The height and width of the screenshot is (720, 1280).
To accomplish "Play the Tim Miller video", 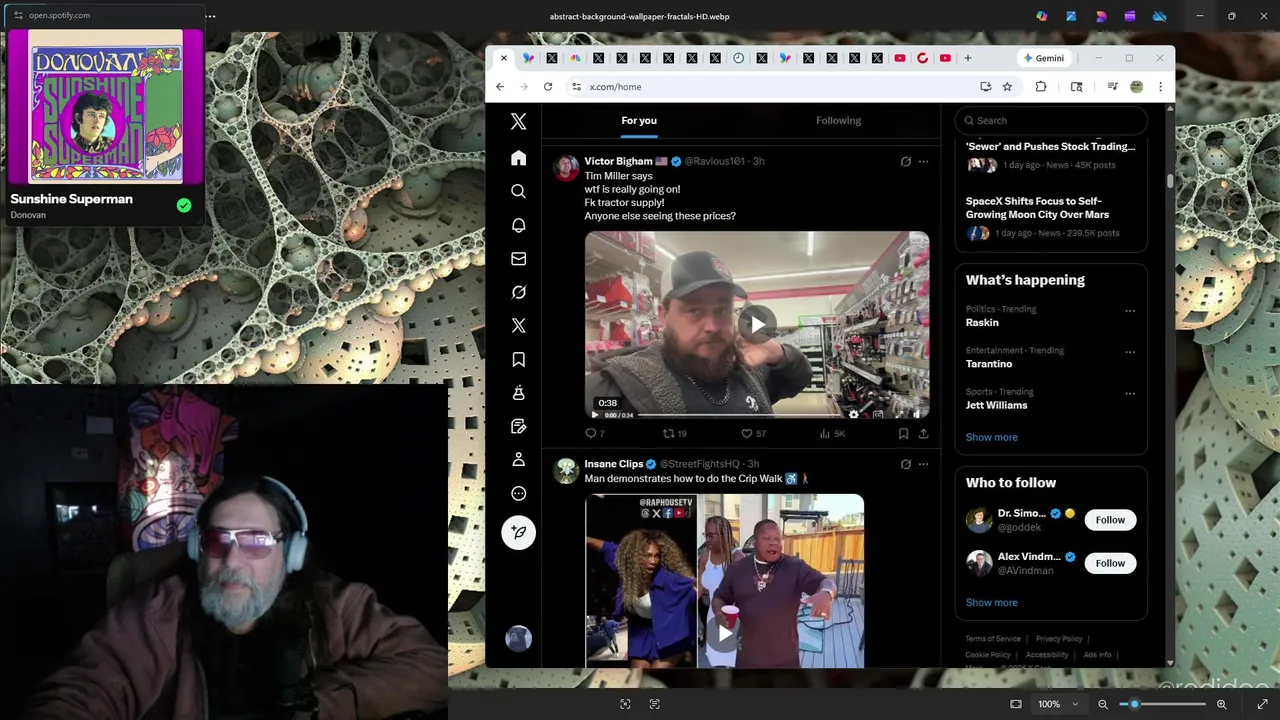I will tap(757, 324).
